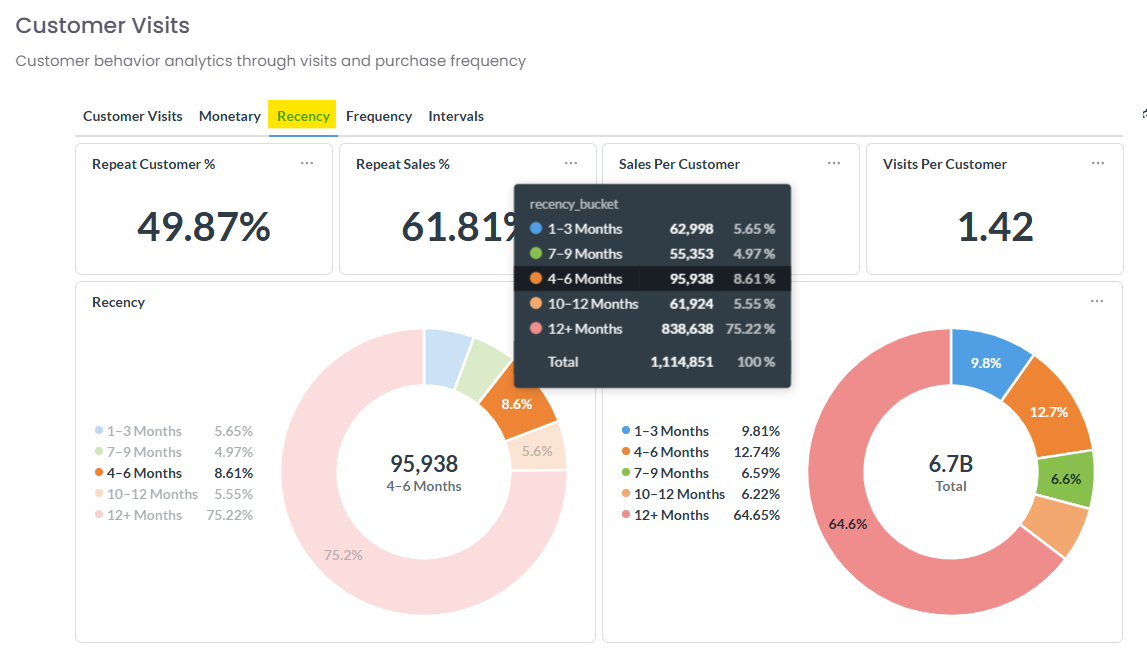Click the 49.87% repeat customer value

coord(204,226)
